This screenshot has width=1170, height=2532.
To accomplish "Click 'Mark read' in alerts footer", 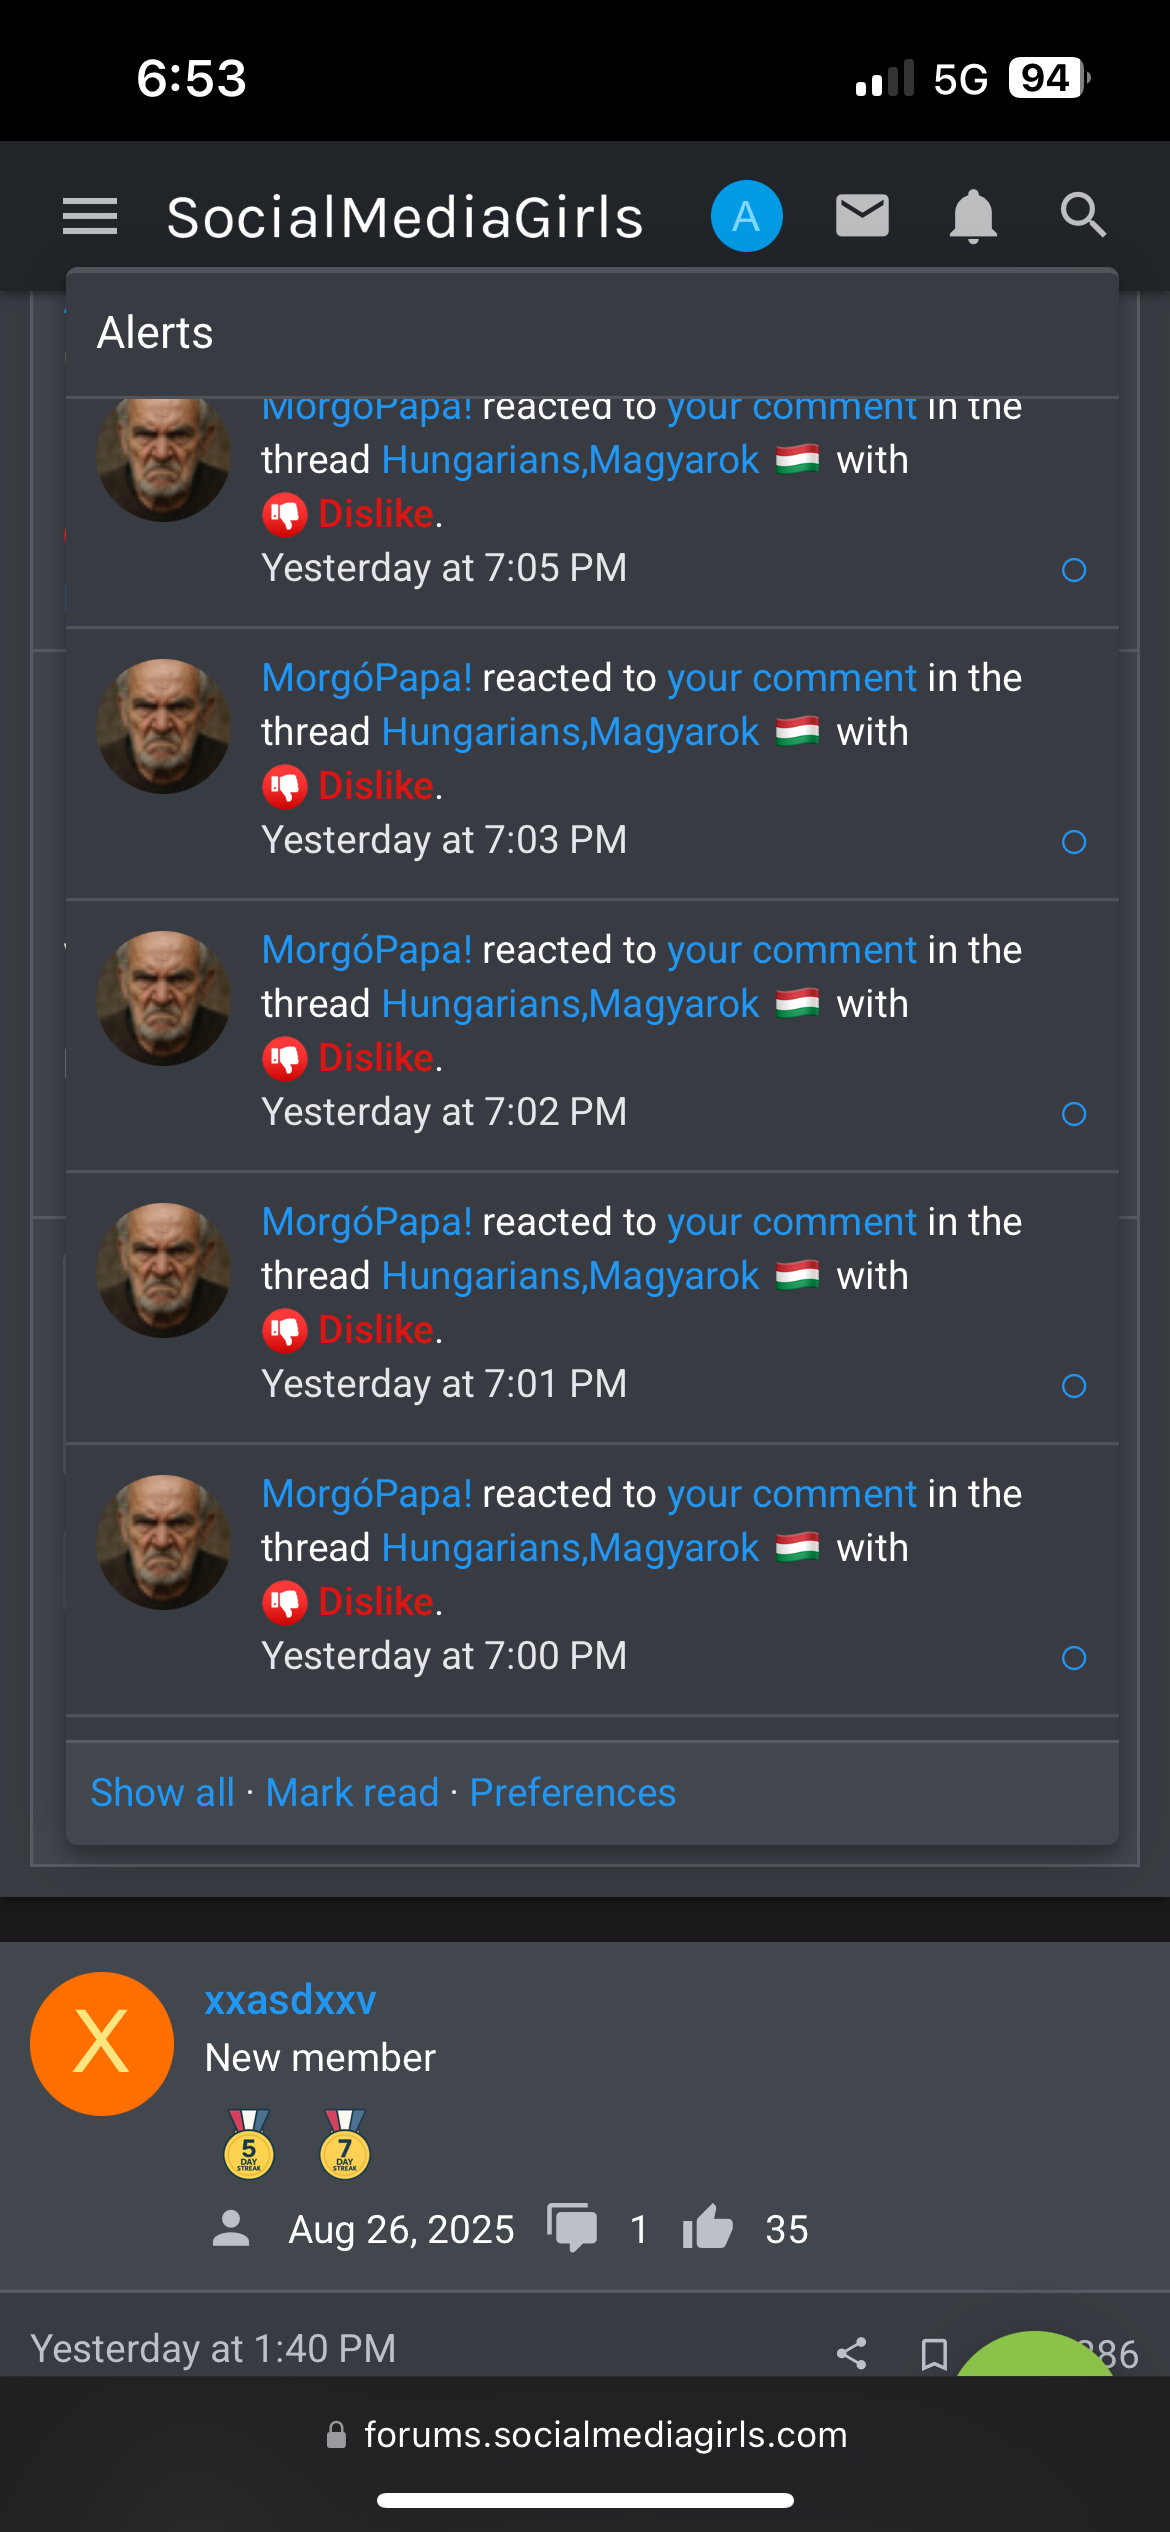I will 352,1793.
